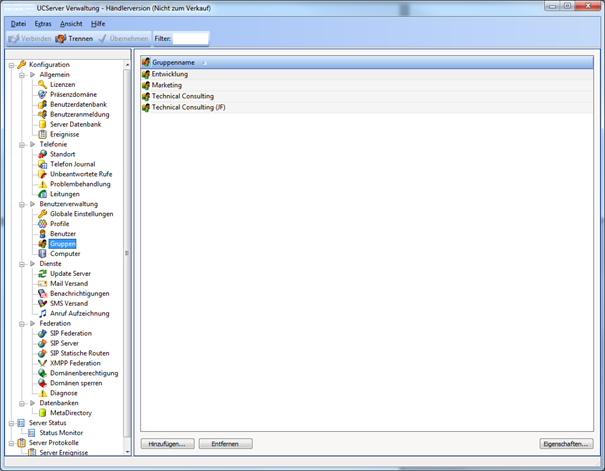Click the MetaDirectory database icon
The image size is (605, 471).
[x=42, y=413]
